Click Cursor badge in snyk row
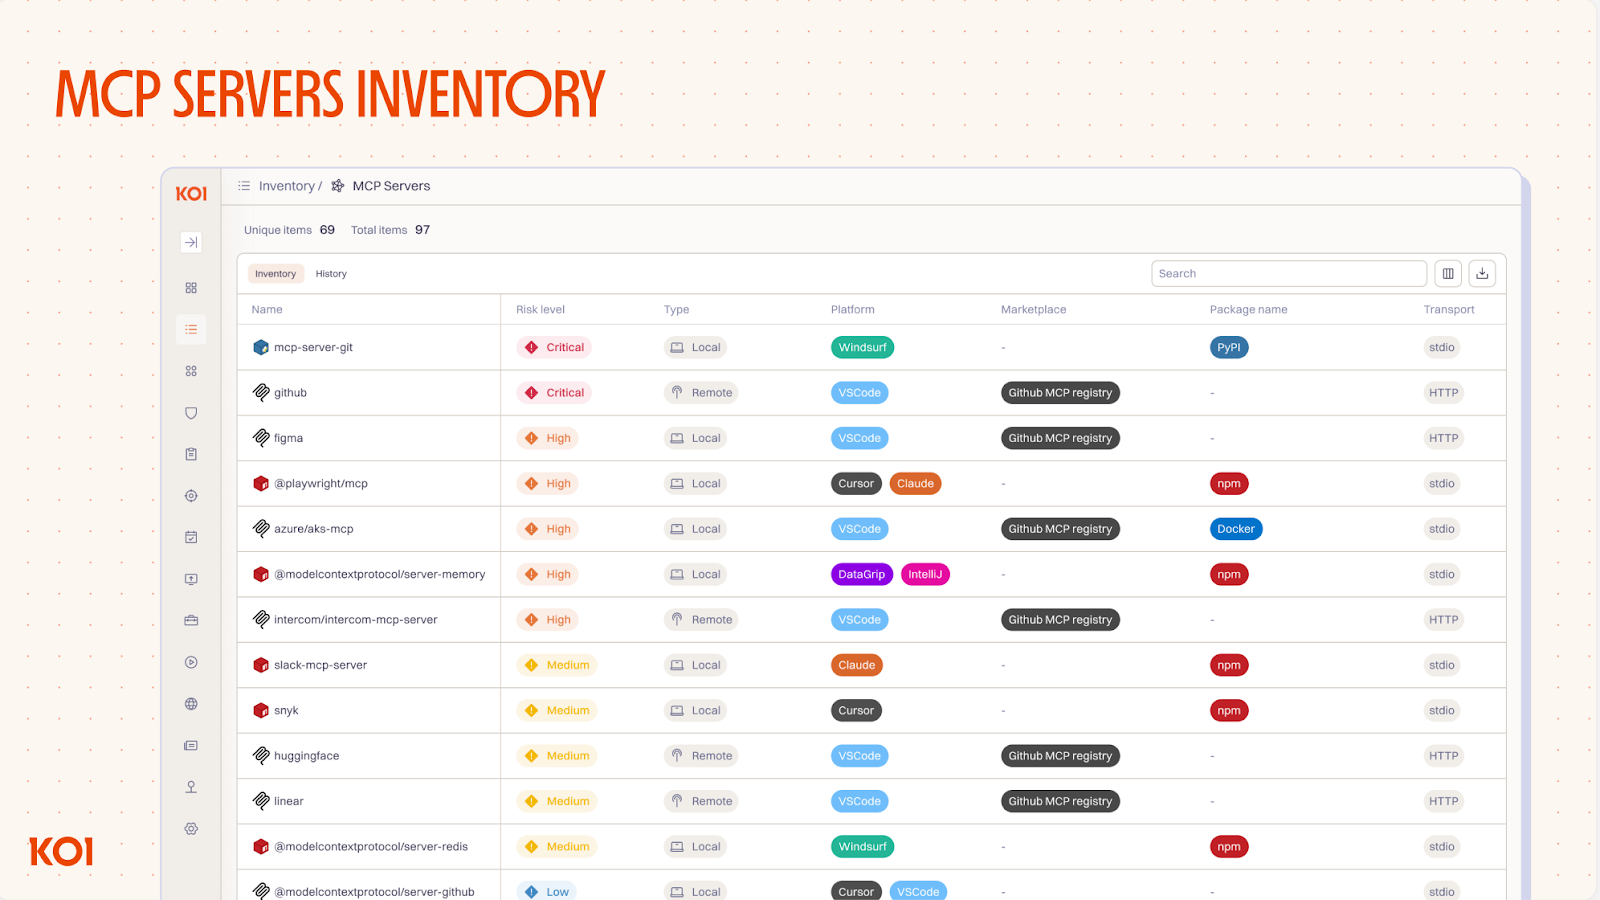 click(856, 711)
